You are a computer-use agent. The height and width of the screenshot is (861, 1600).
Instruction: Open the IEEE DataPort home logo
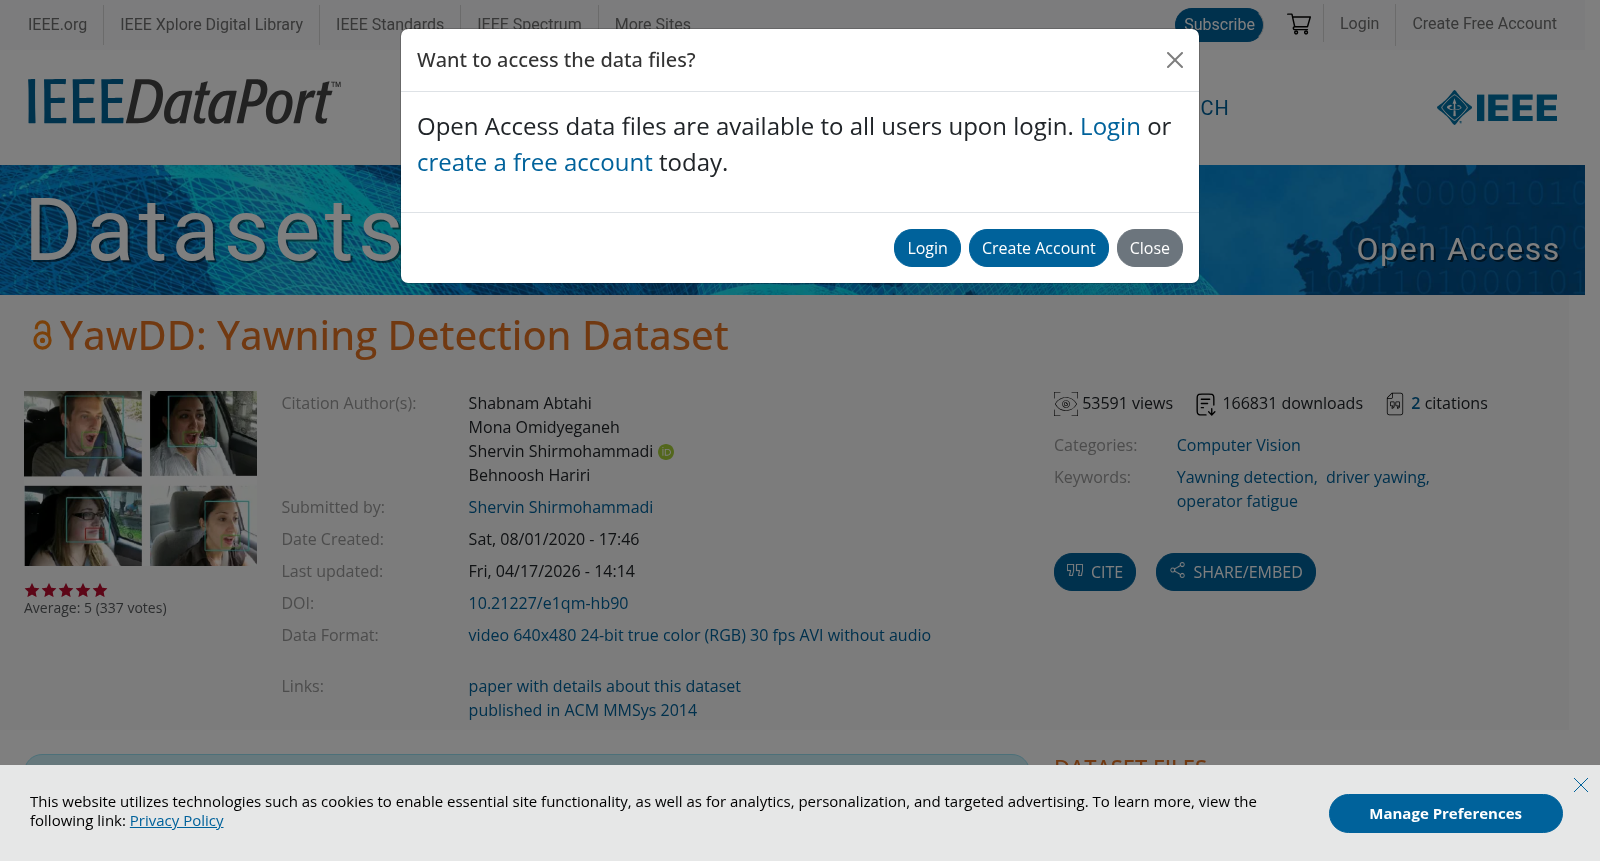[x=184, y=102]
